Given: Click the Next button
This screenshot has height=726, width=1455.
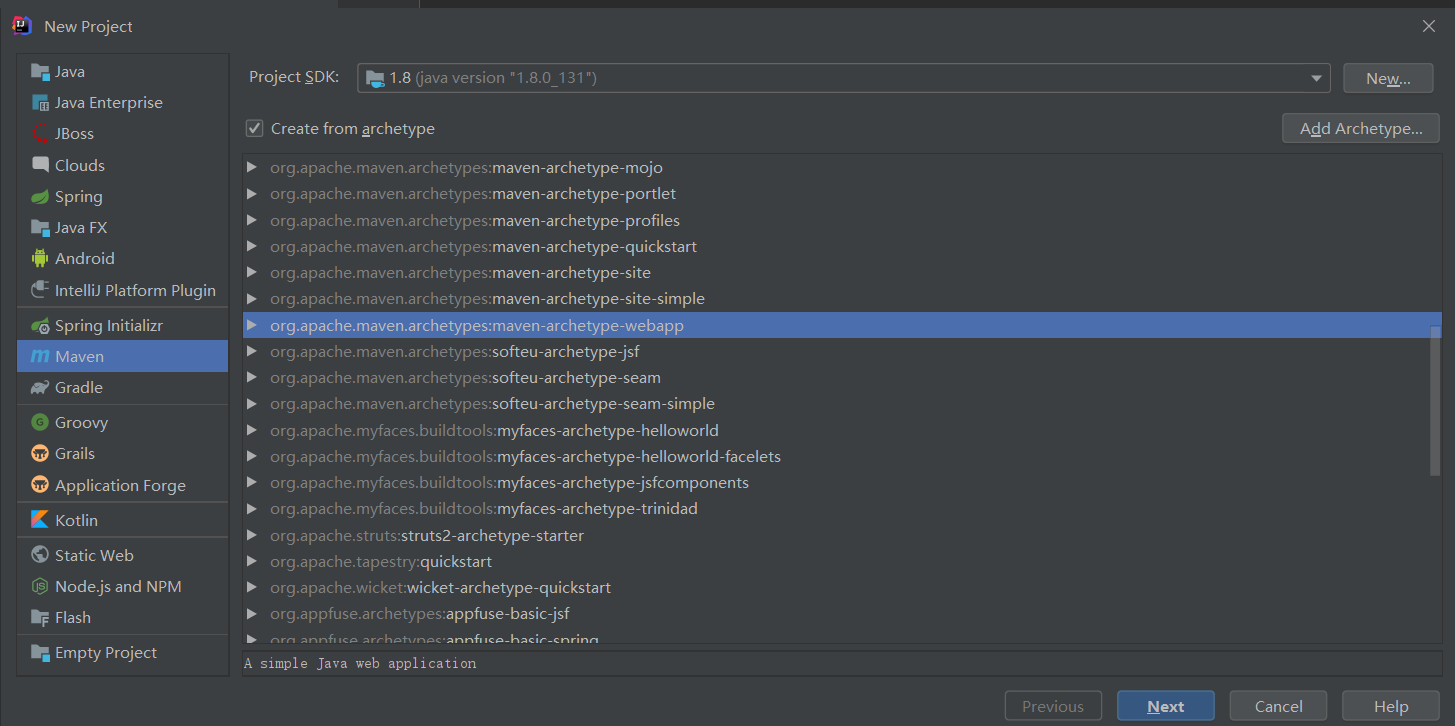Looking at the screenshot, I should [1166, 706].
